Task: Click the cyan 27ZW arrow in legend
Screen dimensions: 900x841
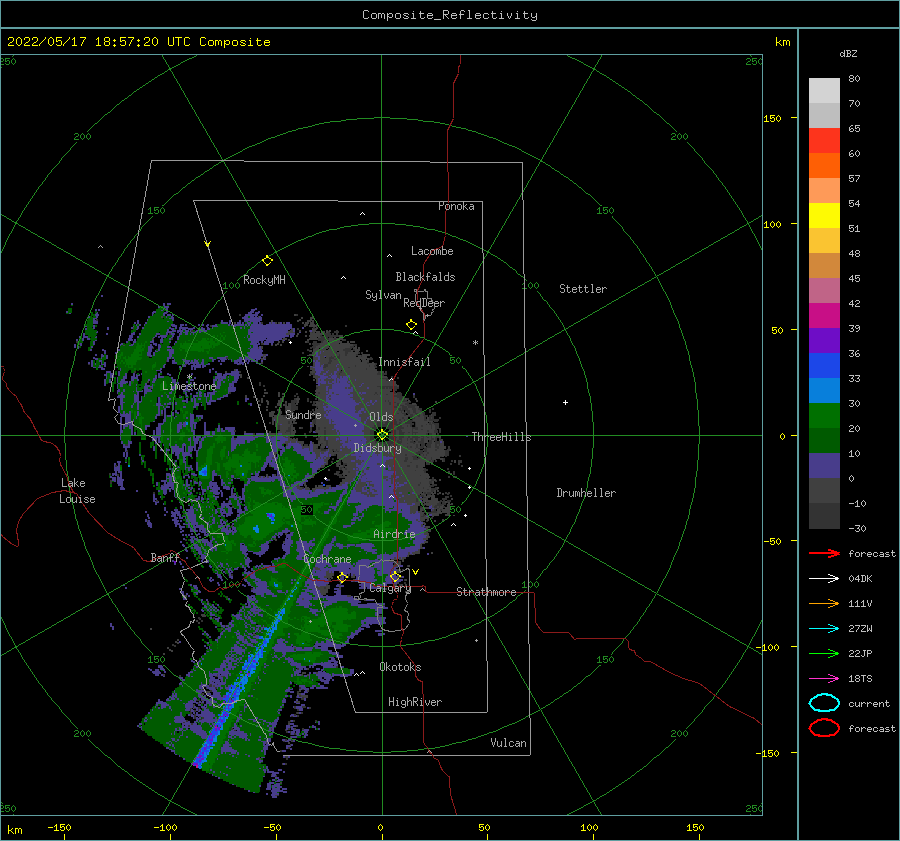Action: [824, 629]
